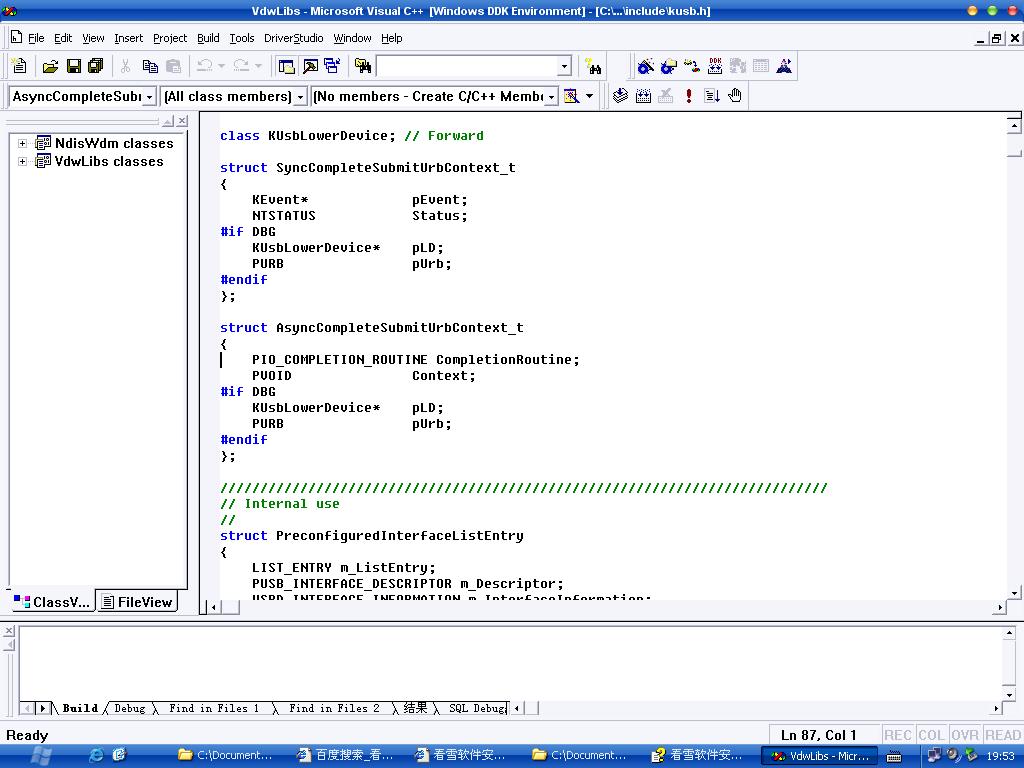The image size is (1024, 768).
Task: Save the file with the floppy icon
Action: click(x=73, y=66)
